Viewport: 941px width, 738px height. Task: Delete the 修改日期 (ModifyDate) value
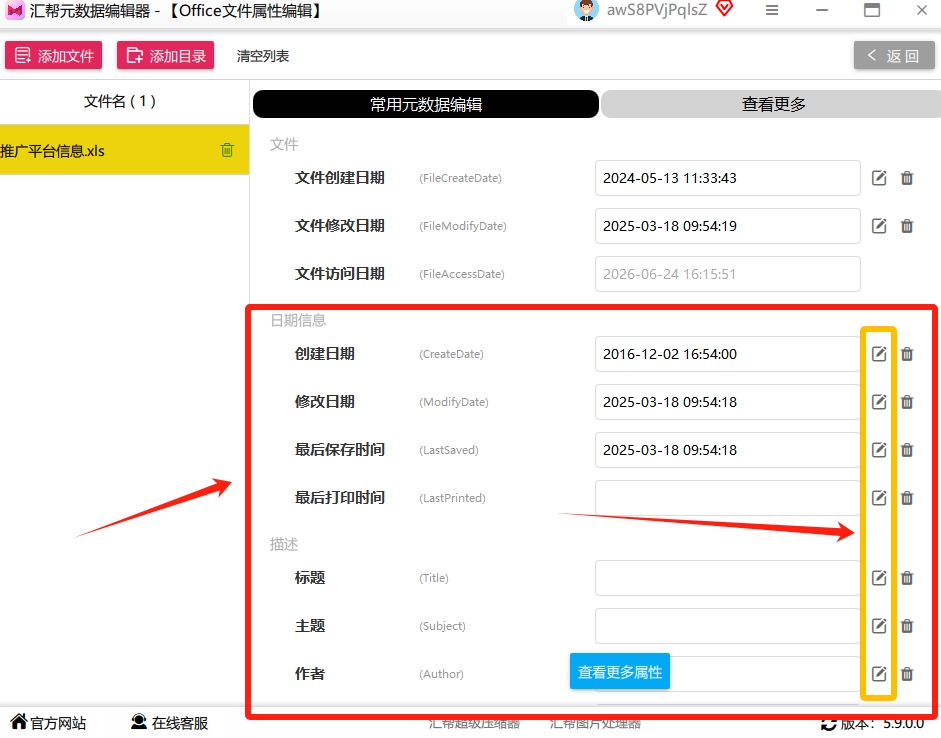click(x=907, y=402)
